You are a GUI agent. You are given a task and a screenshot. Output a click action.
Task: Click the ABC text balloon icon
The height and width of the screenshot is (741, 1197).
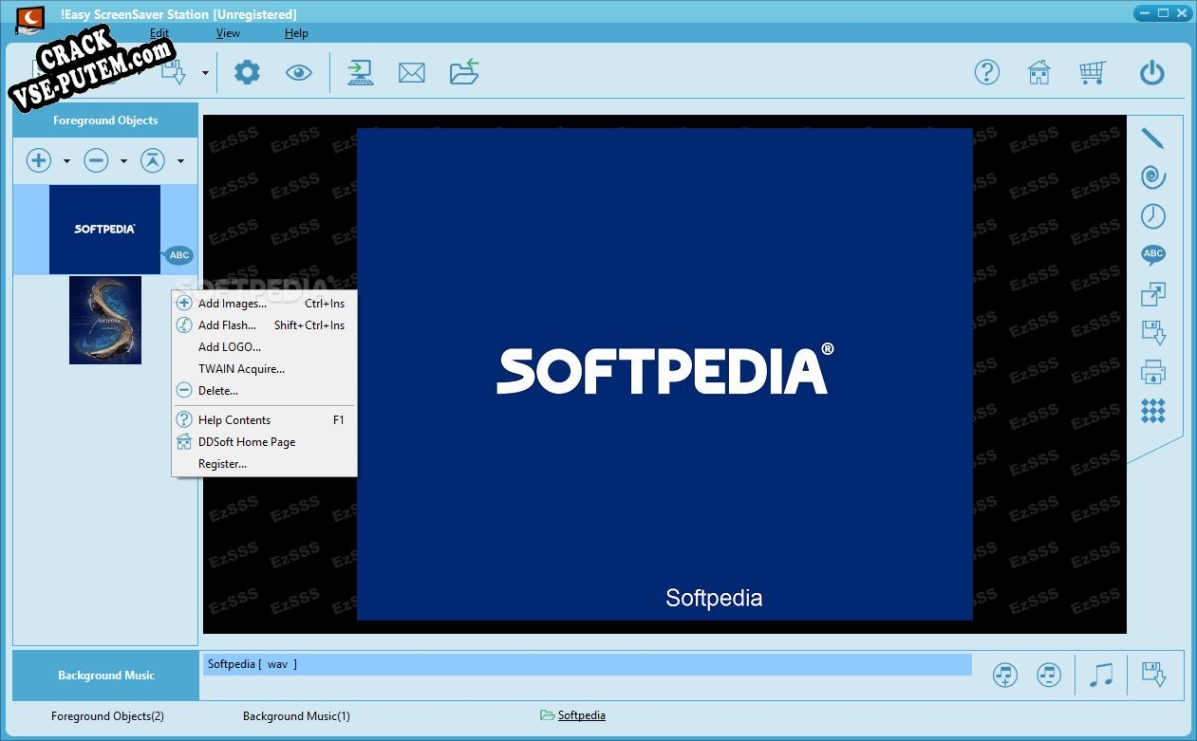coord(1152,254)
